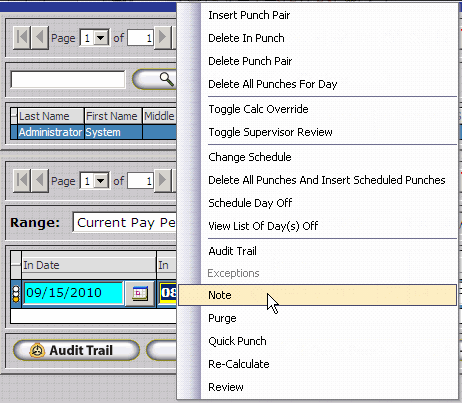
Task: Click the magnifying glass search button
Action: (155, 79)
